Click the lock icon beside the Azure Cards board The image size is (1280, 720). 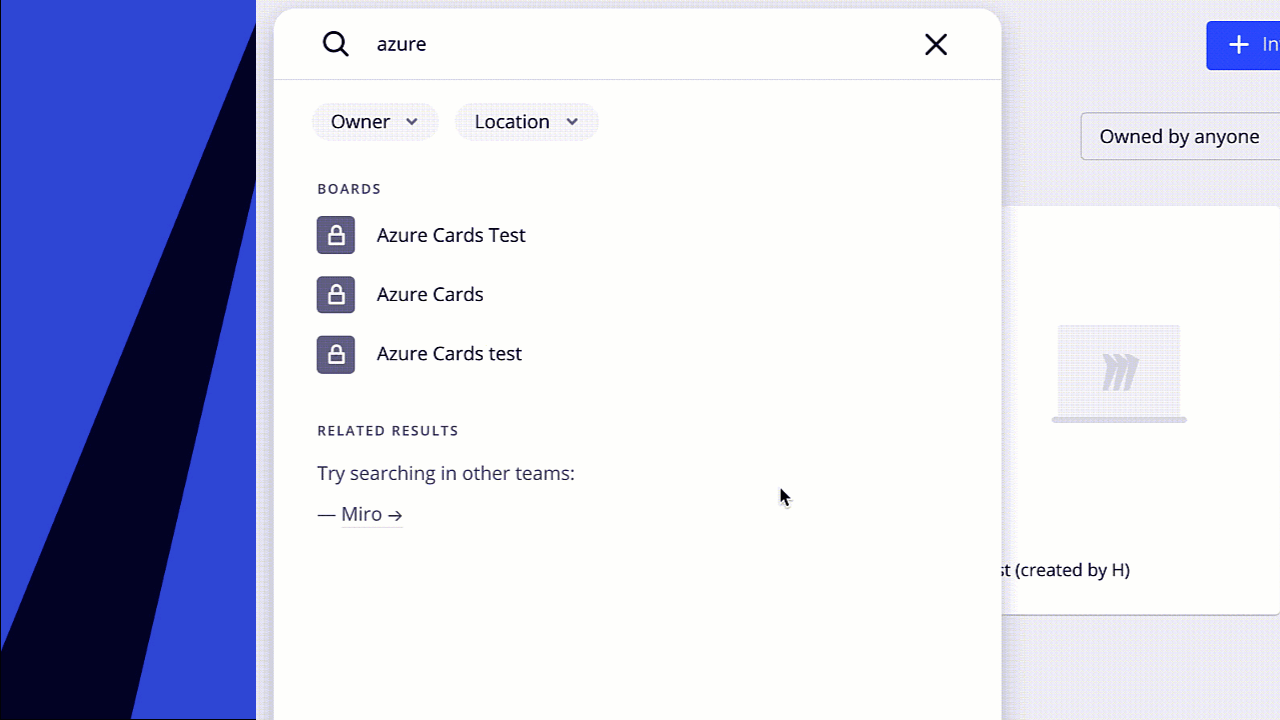tap(336, 294)
